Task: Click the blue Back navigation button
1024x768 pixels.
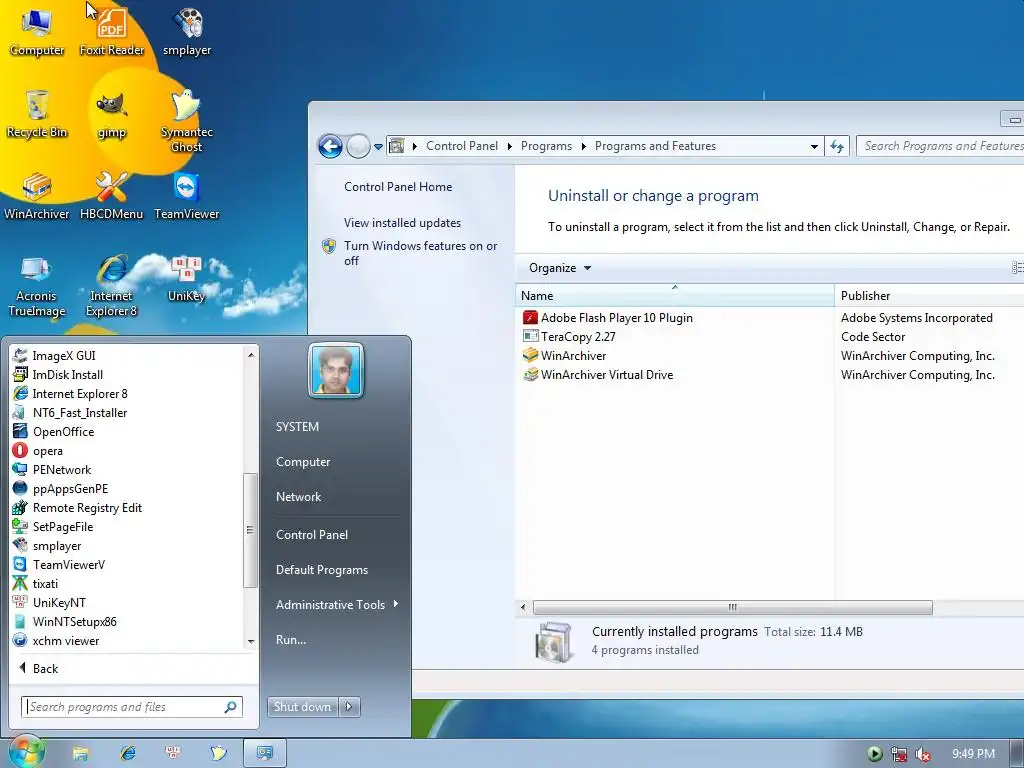Action: pyautogui.click(x=330, y=146)
